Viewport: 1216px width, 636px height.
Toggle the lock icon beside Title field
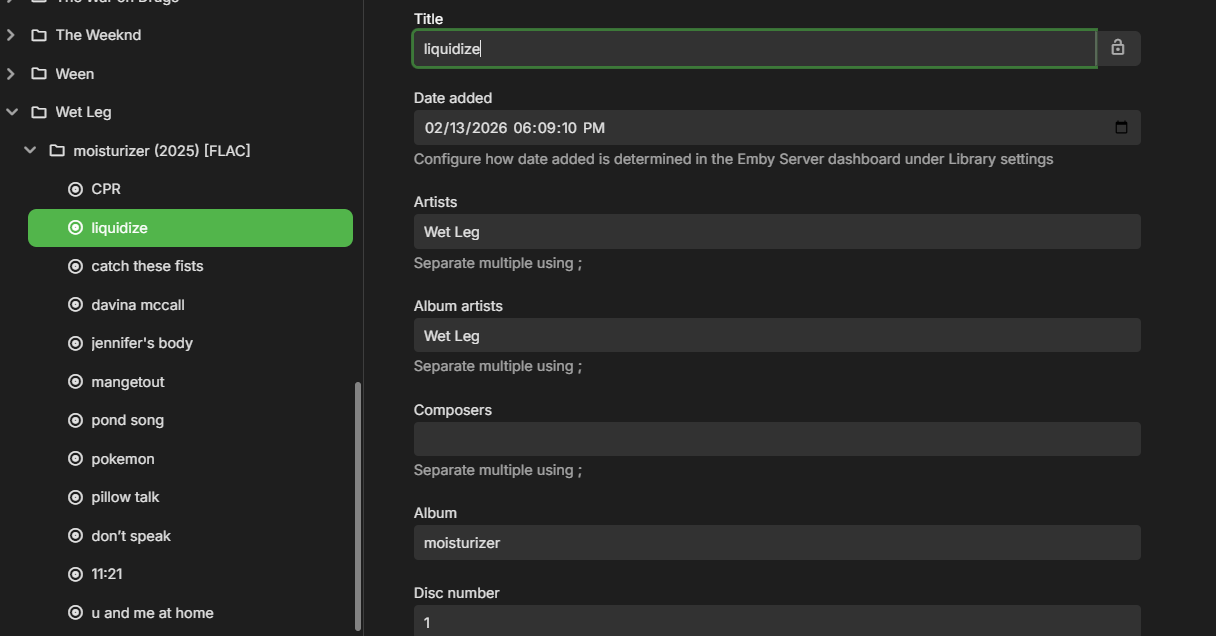(x=1118, y=48)
